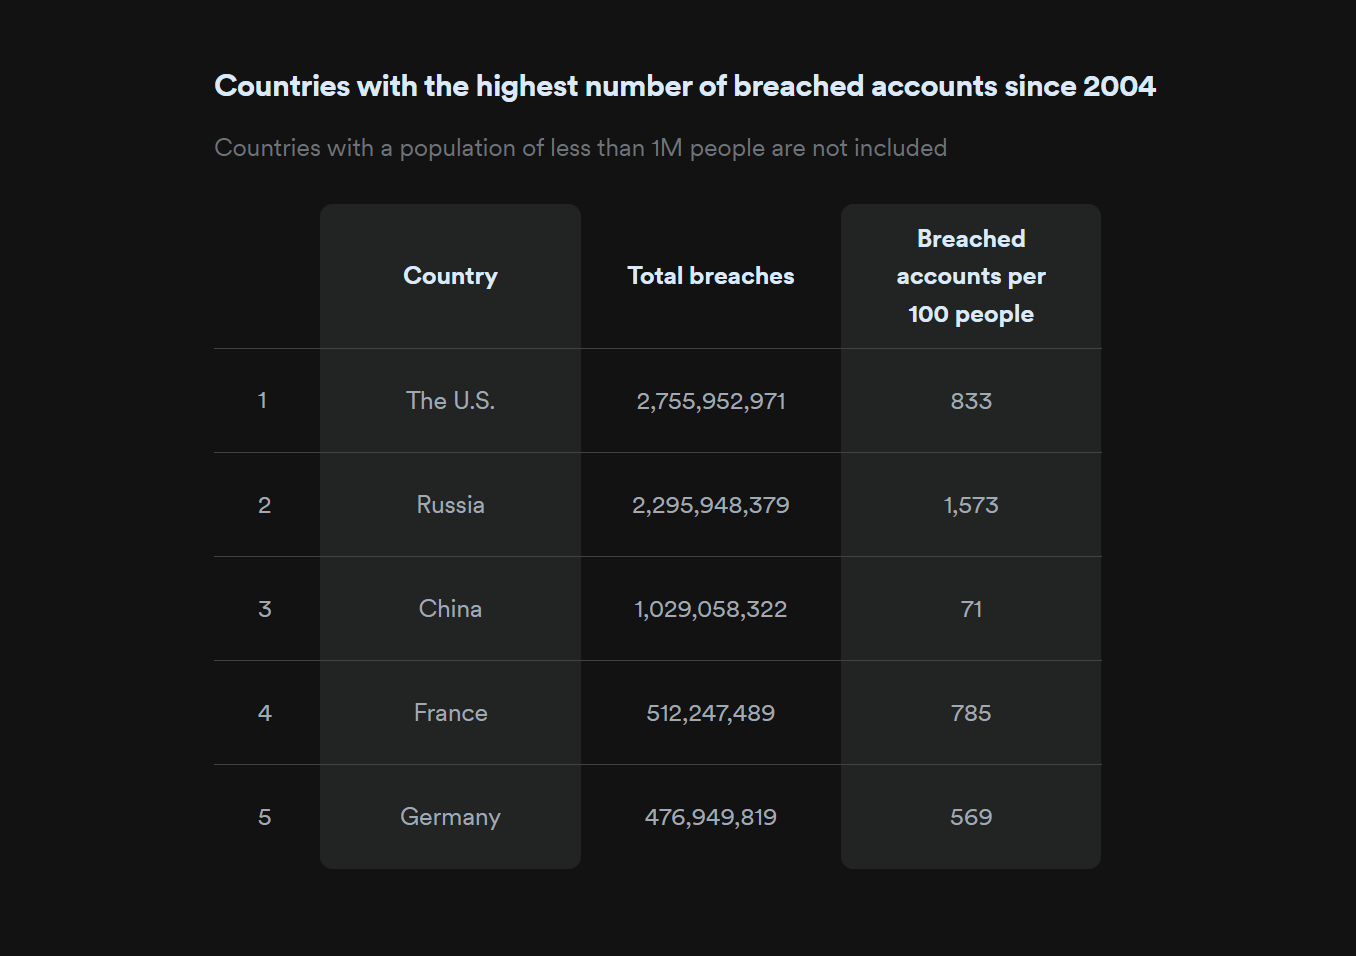This screenshot has width=1356, height=956.
Task: Click the 833 per-100-people value
Action: [x=970, y=401]
